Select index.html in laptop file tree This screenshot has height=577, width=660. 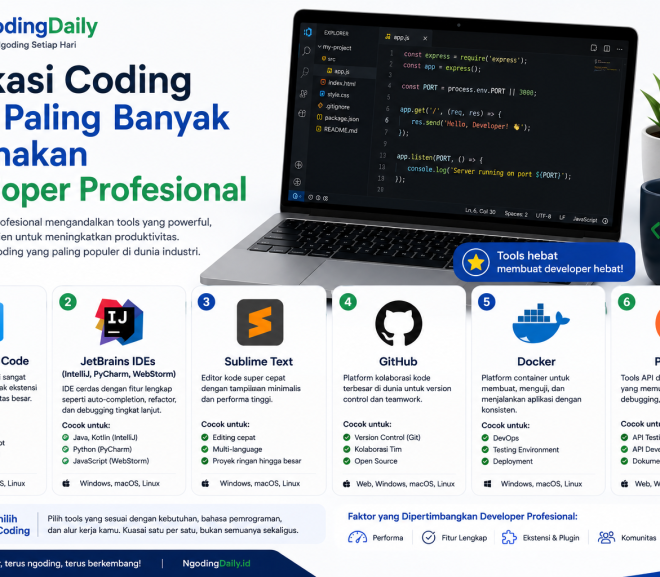pyautogui.click(x=338, y=83)
